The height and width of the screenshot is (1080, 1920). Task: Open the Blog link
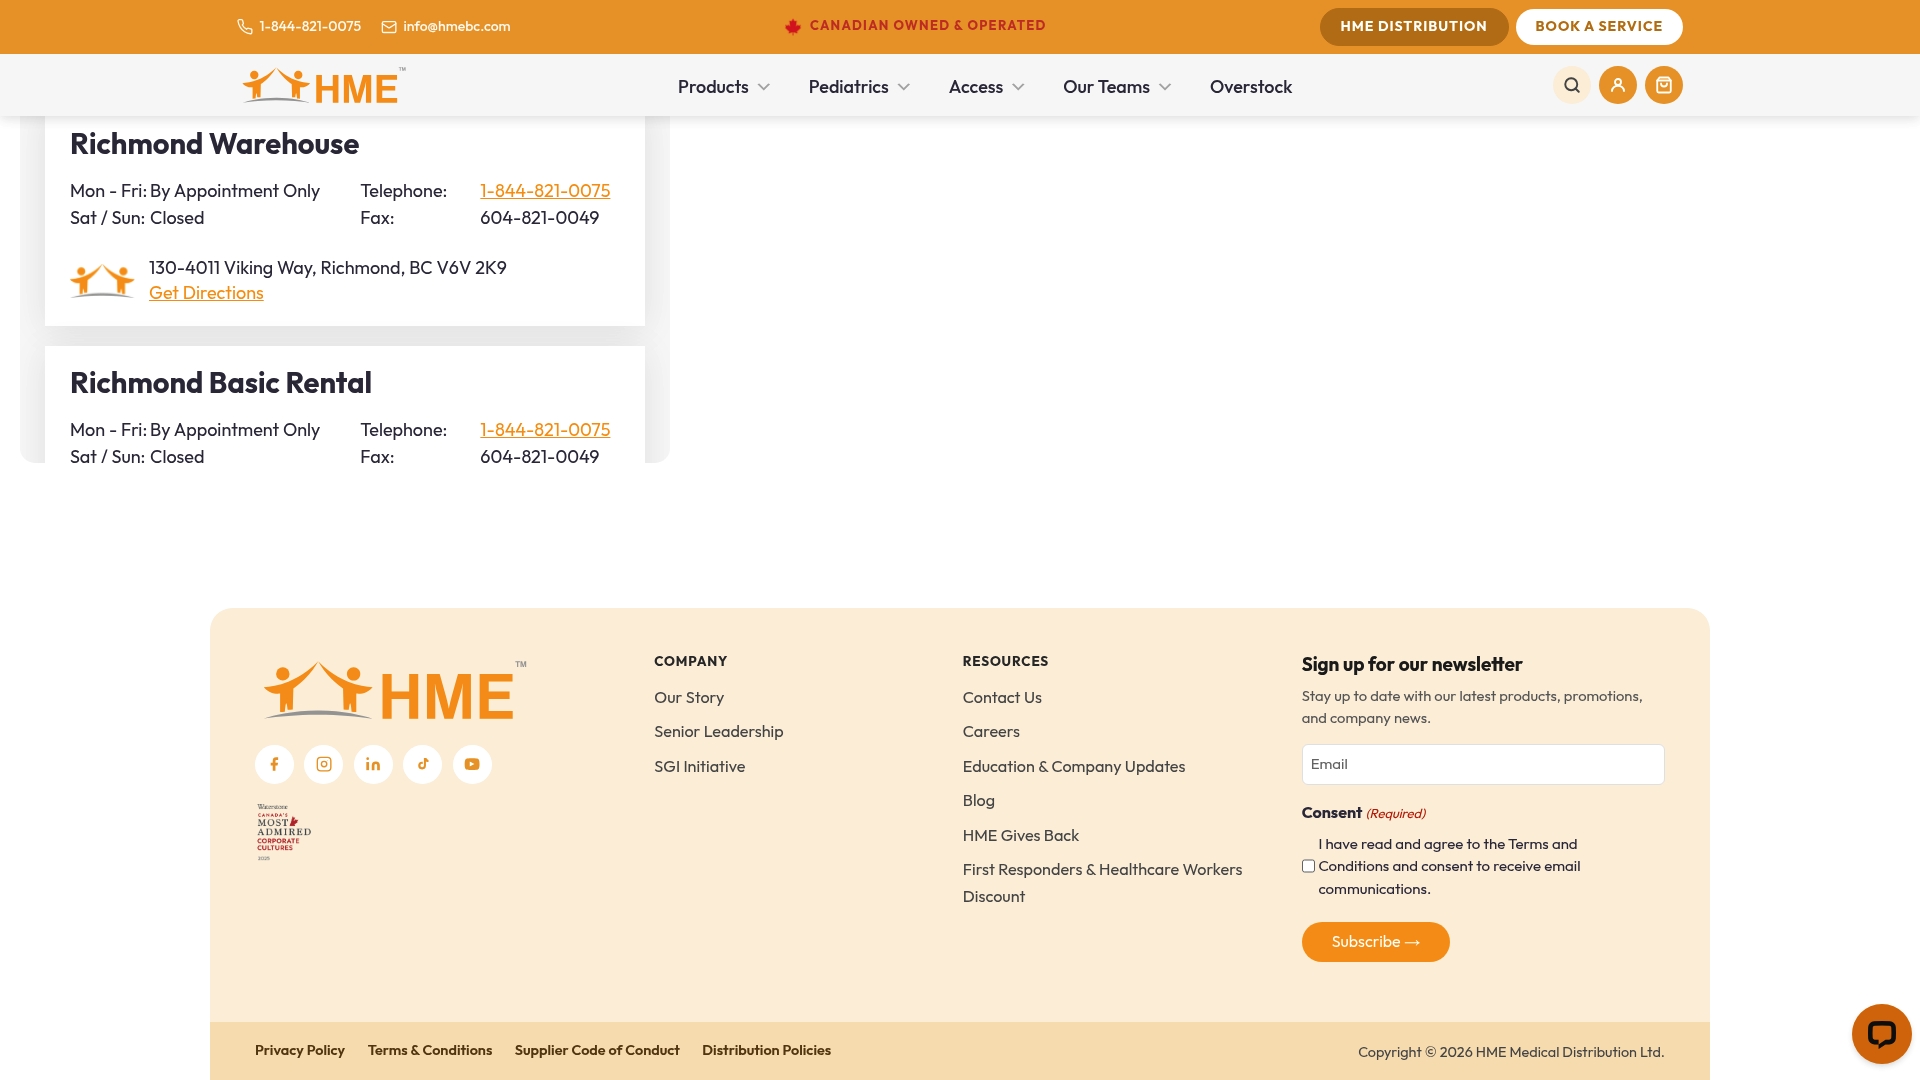(x=979, y=801)
